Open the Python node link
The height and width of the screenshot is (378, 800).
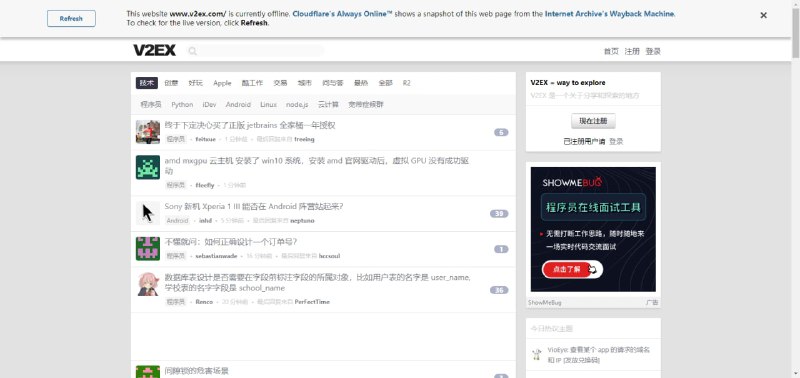(182, 105)
